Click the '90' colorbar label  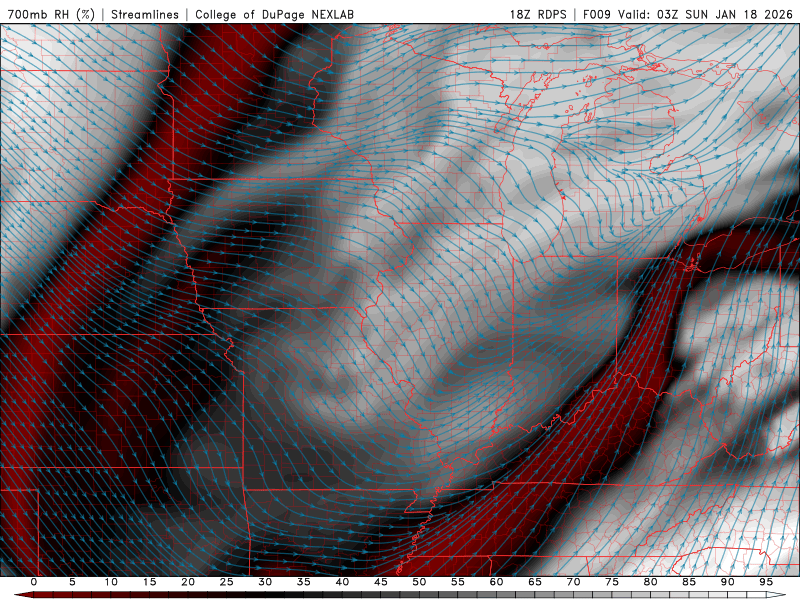coord(727,582)
